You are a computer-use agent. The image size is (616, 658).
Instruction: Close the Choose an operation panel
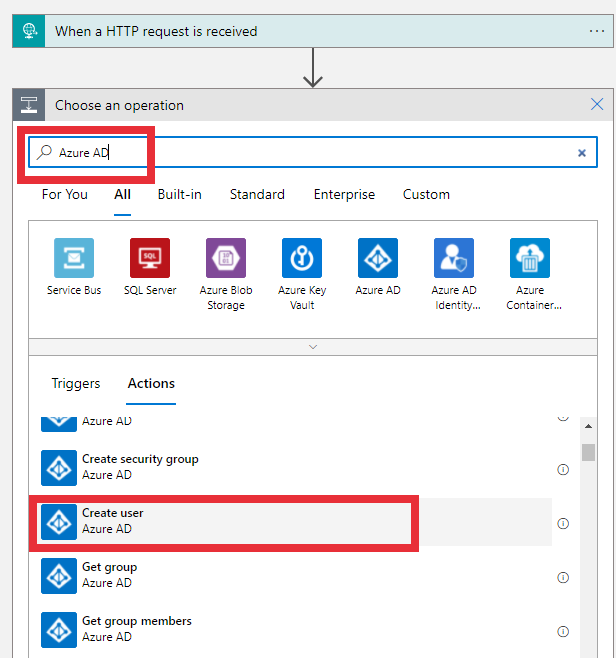pyautogui.click(x=597, y=104)
